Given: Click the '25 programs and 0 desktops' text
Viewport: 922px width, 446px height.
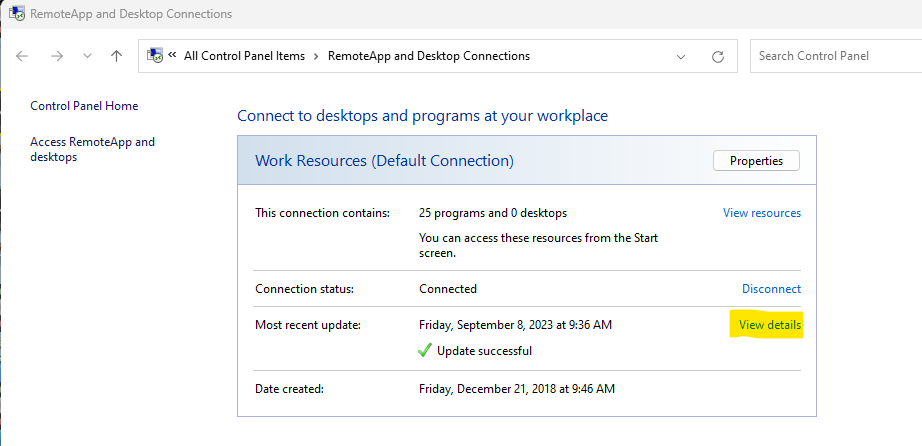Looking at the screenshot, I should [493, 213].
